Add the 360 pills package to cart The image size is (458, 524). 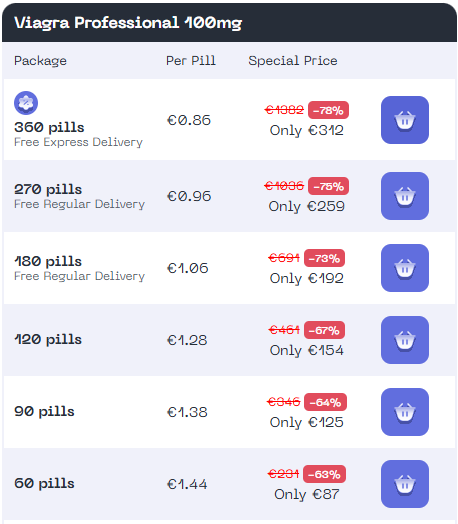405,120
